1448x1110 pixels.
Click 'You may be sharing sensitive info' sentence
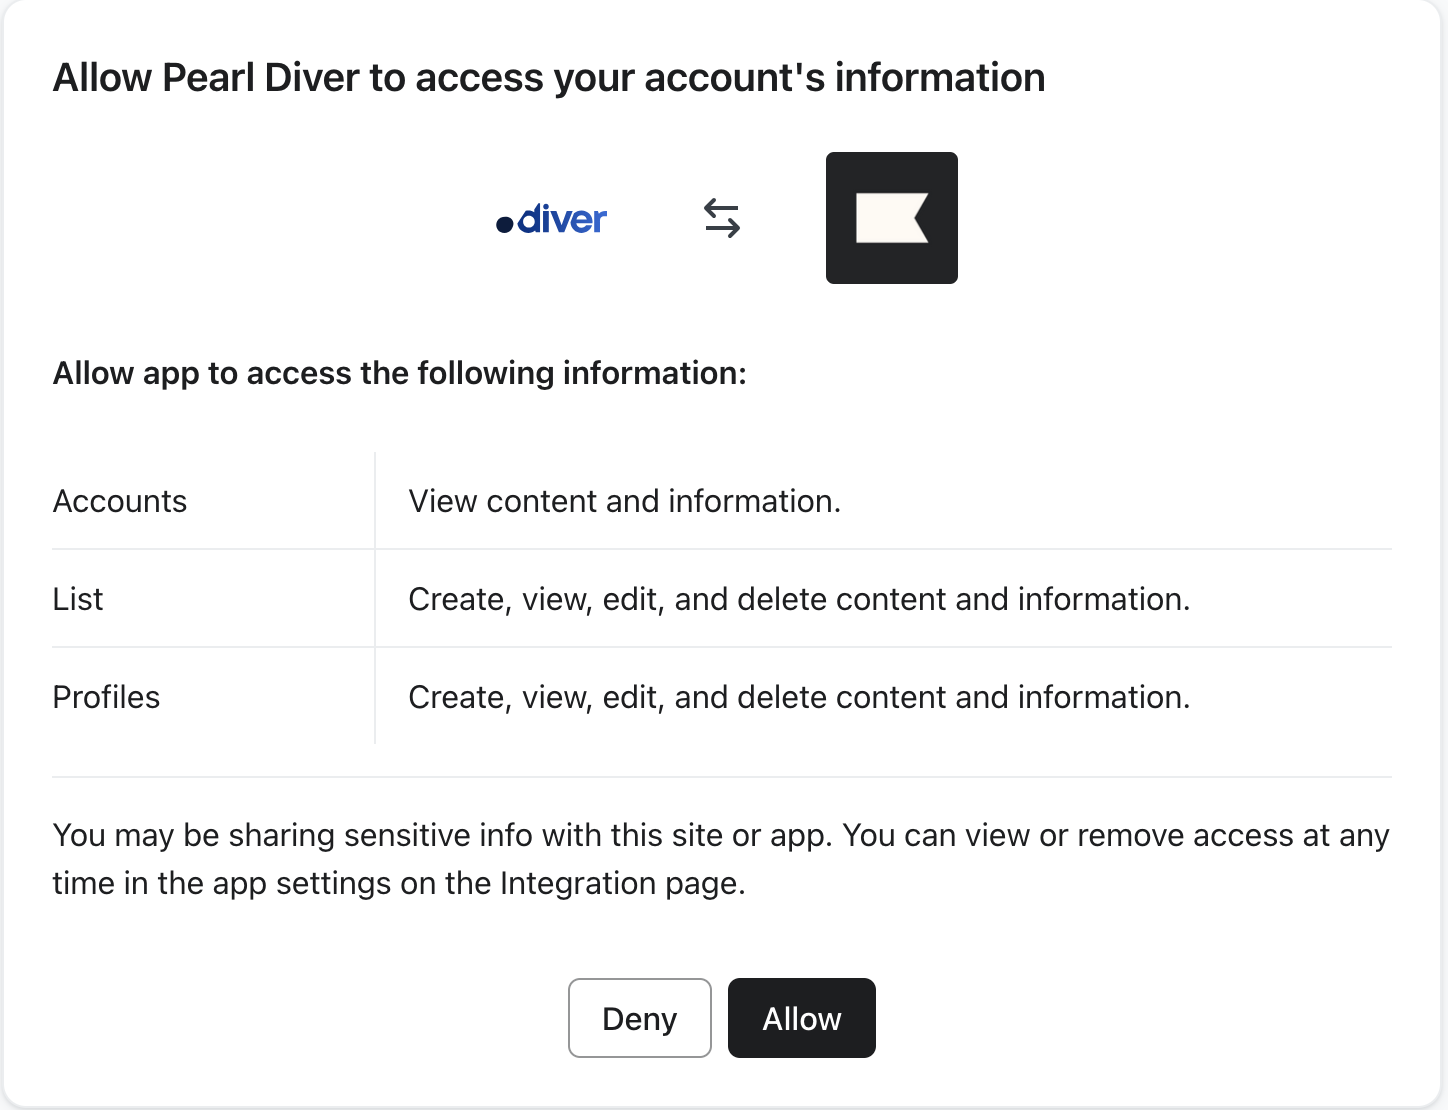(x=442, y=835)
